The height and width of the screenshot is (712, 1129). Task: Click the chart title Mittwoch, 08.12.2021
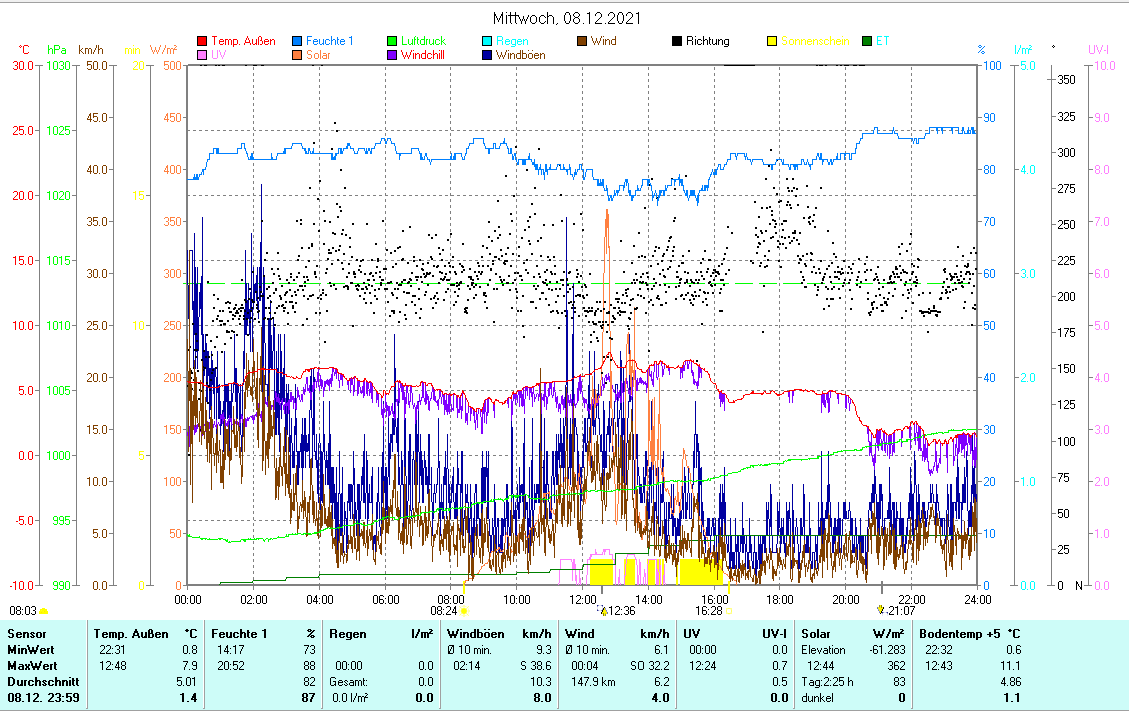pos(567,18)
